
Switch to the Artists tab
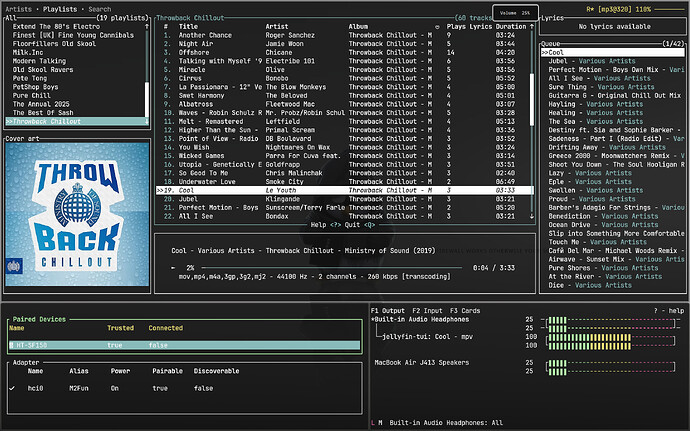tap(18, 9)
